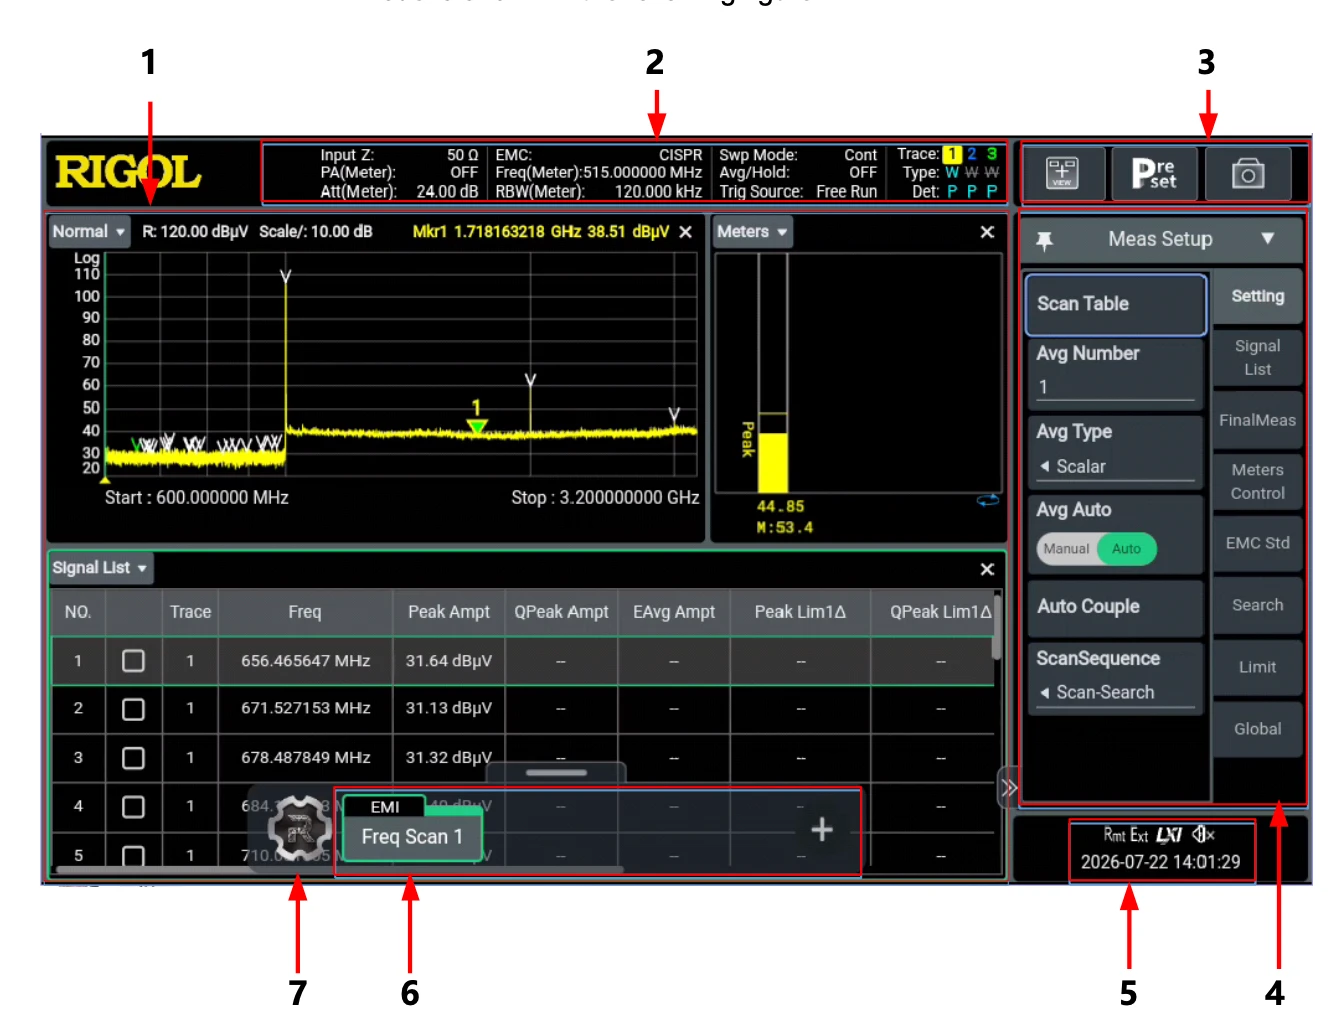Click the Scan Table button
Viewport: 1340px width, 1026px height.
click(x=1116, y=304)
